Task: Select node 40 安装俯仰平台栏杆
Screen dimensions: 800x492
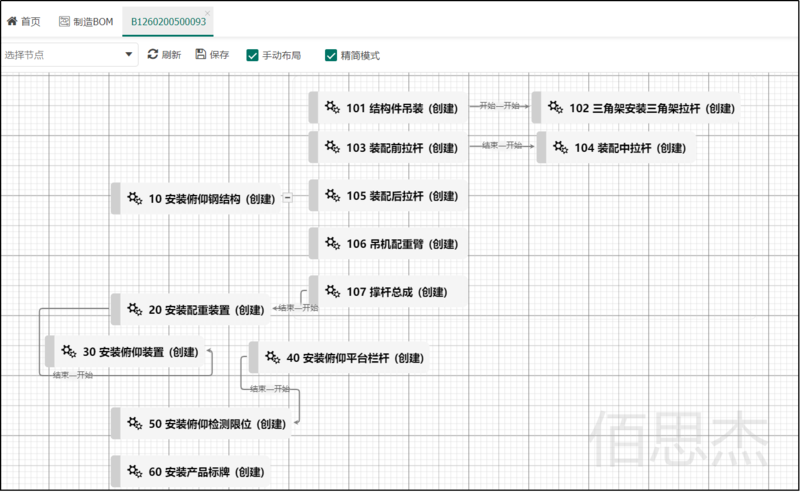Action: (x=339, y=358)
